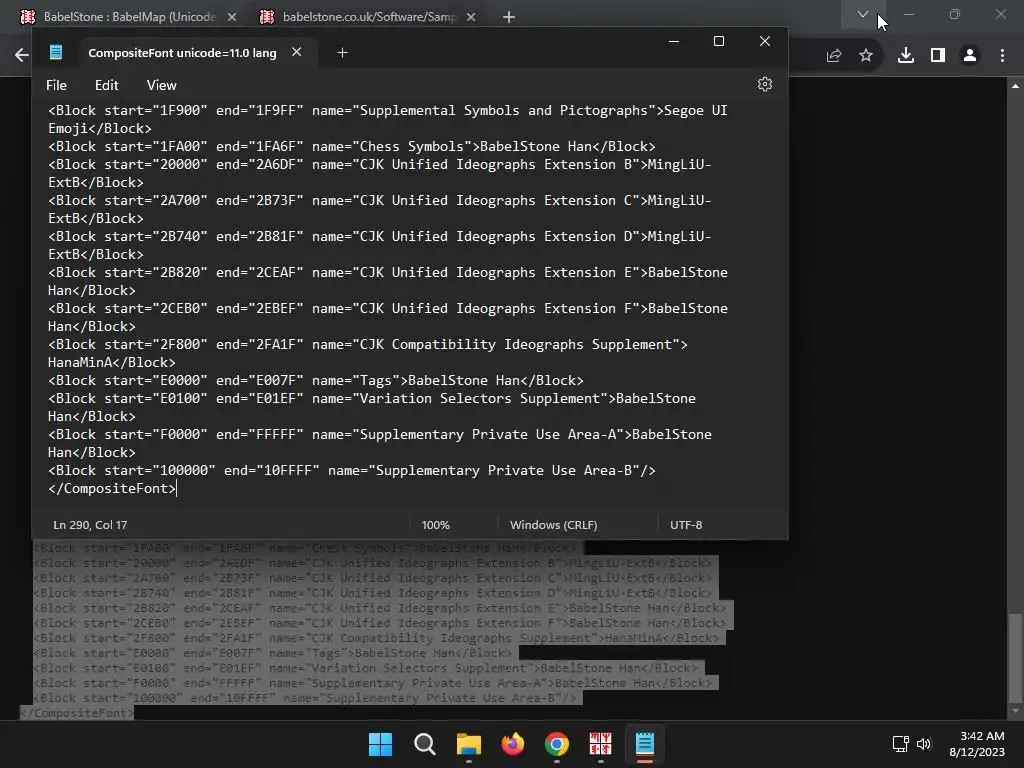Click the </CompositeFont> closing tag in Notepad
This screenshot has width=1024, height=768.
(112, 488)
